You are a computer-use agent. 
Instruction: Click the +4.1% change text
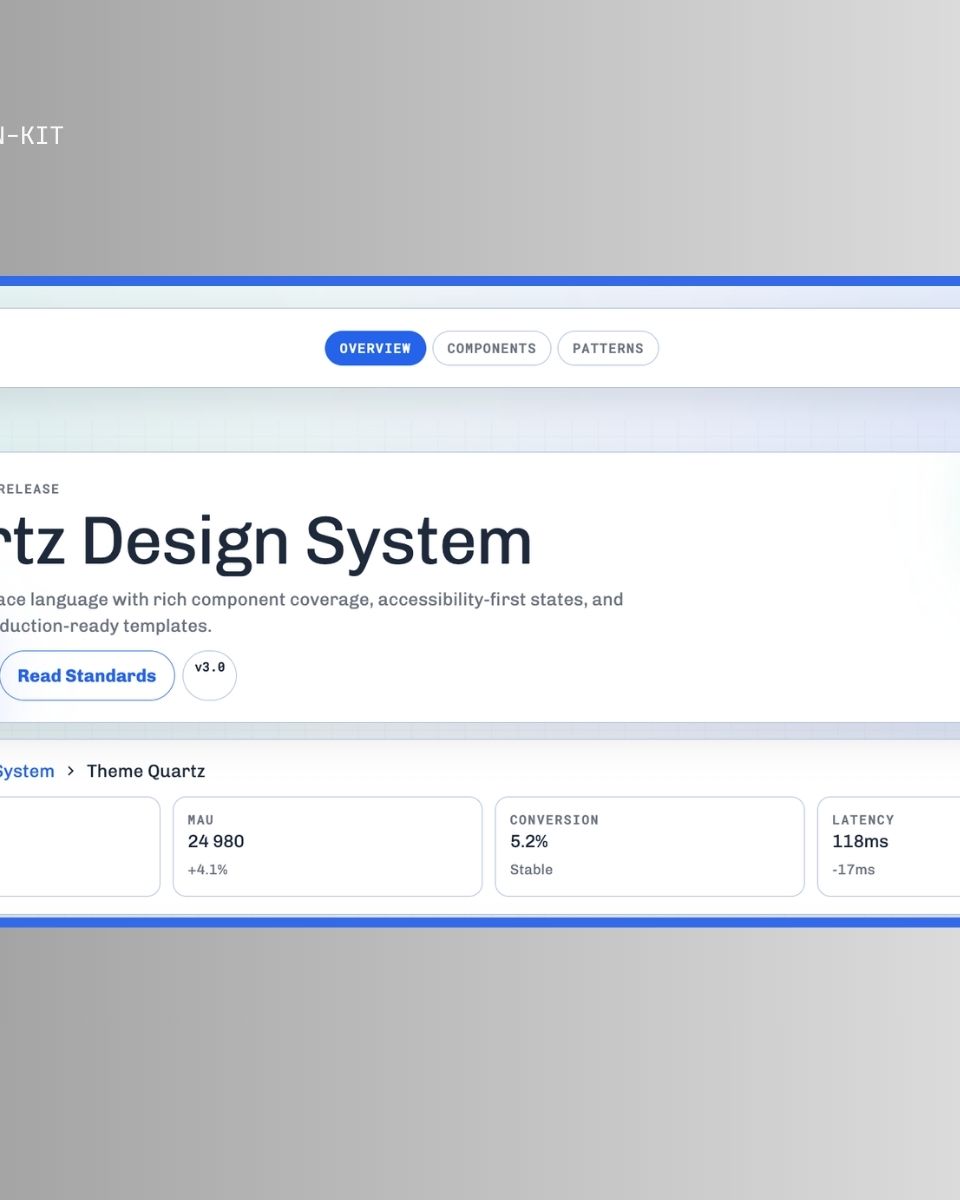(x=208, y=870)
